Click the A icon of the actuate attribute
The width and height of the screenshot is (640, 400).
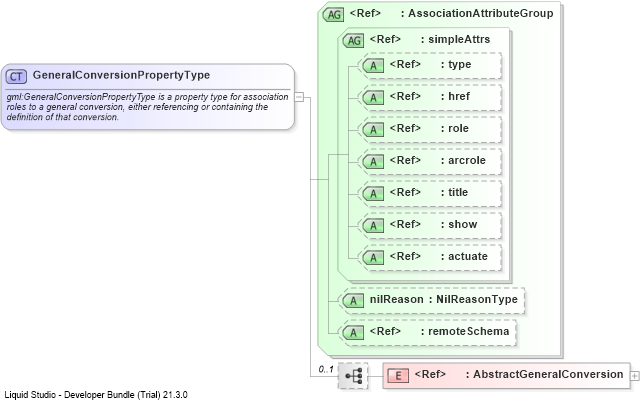coord(373,258)
